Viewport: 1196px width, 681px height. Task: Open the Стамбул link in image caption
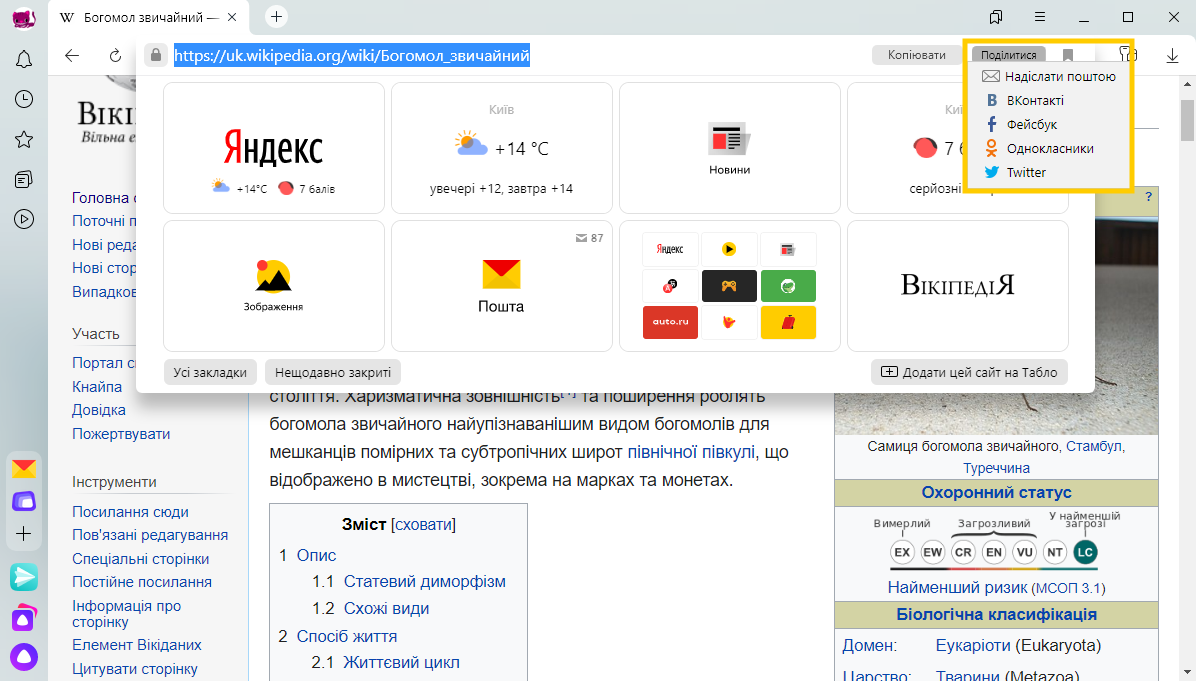pyautogui.click(x=1094, y=446)
